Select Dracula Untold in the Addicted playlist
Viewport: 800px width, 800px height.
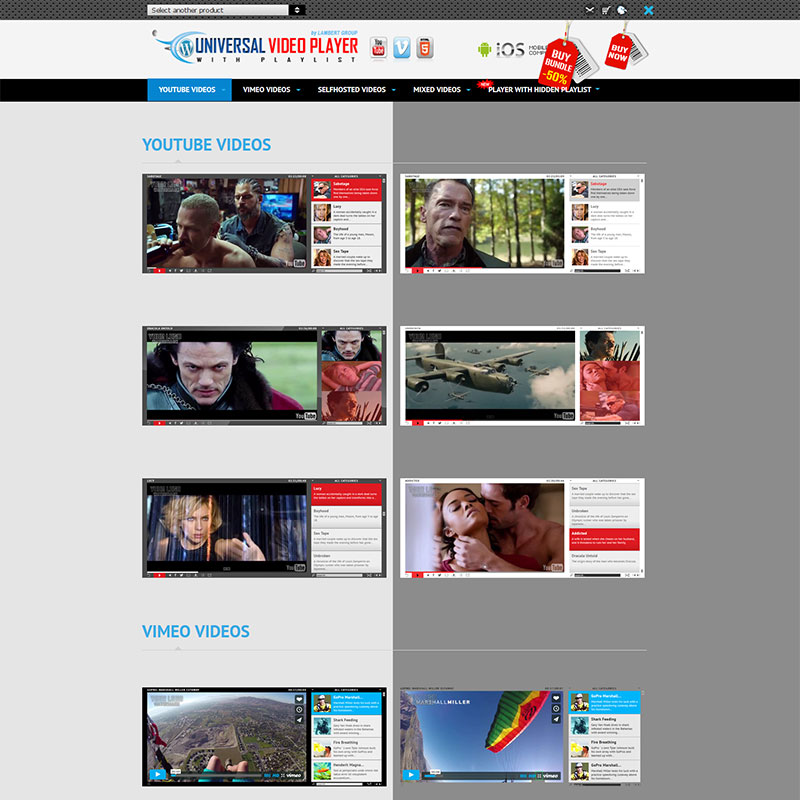pos(605,560)
